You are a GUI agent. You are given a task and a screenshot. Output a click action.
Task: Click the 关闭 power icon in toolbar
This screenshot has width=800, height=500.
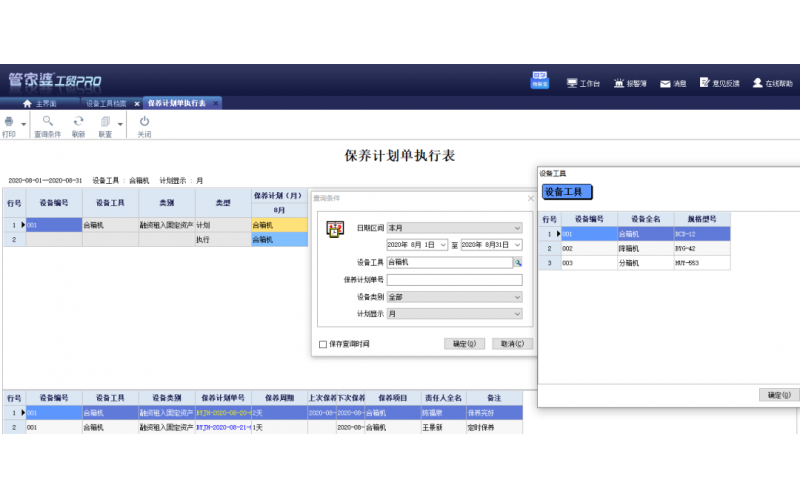[144, 121]
